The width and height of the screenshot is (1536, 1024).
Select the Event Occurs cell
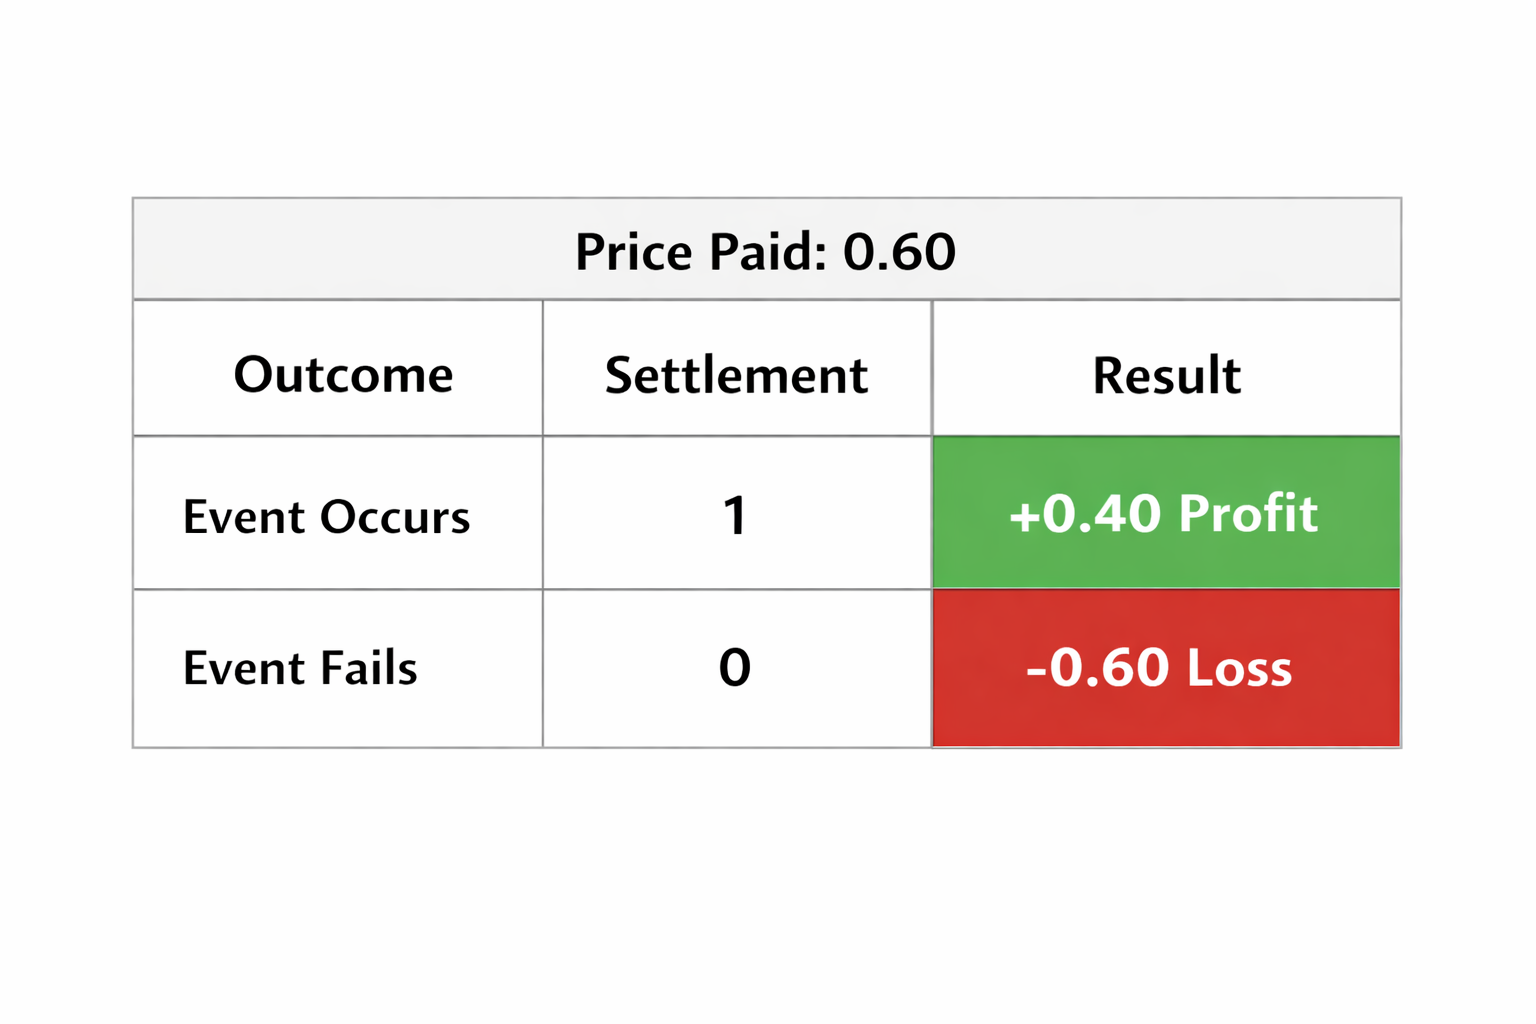pos(326,517)
